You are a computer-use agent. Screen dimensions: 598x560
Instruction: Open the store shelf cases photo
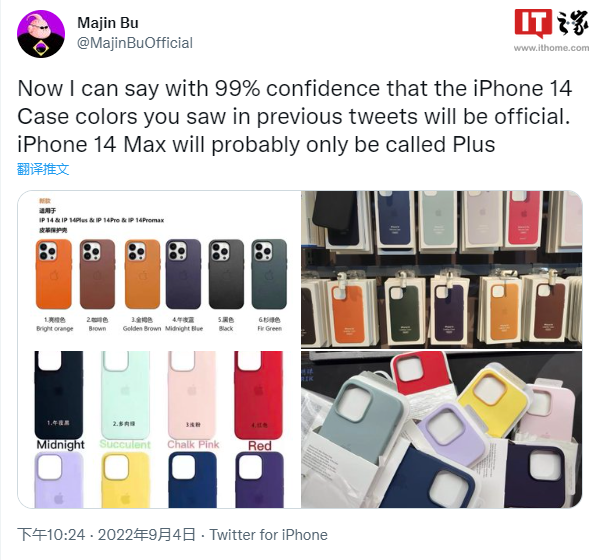pos(442,269)
